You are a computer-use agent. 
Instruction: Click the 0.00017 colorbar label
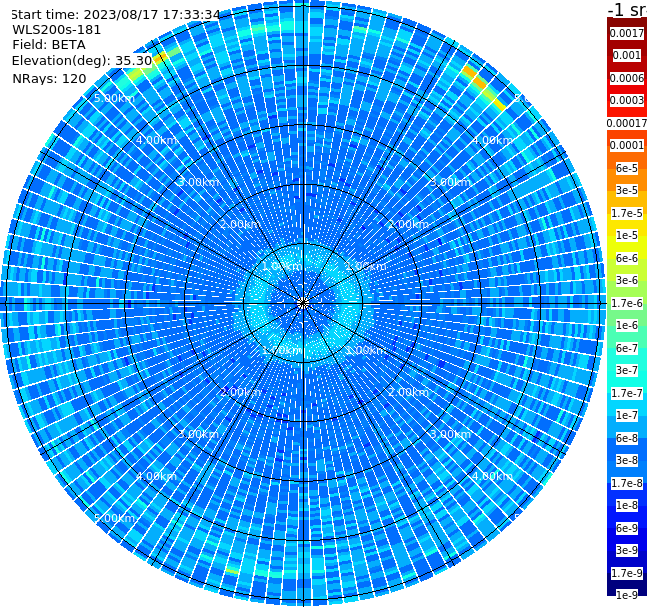point(627,123)
